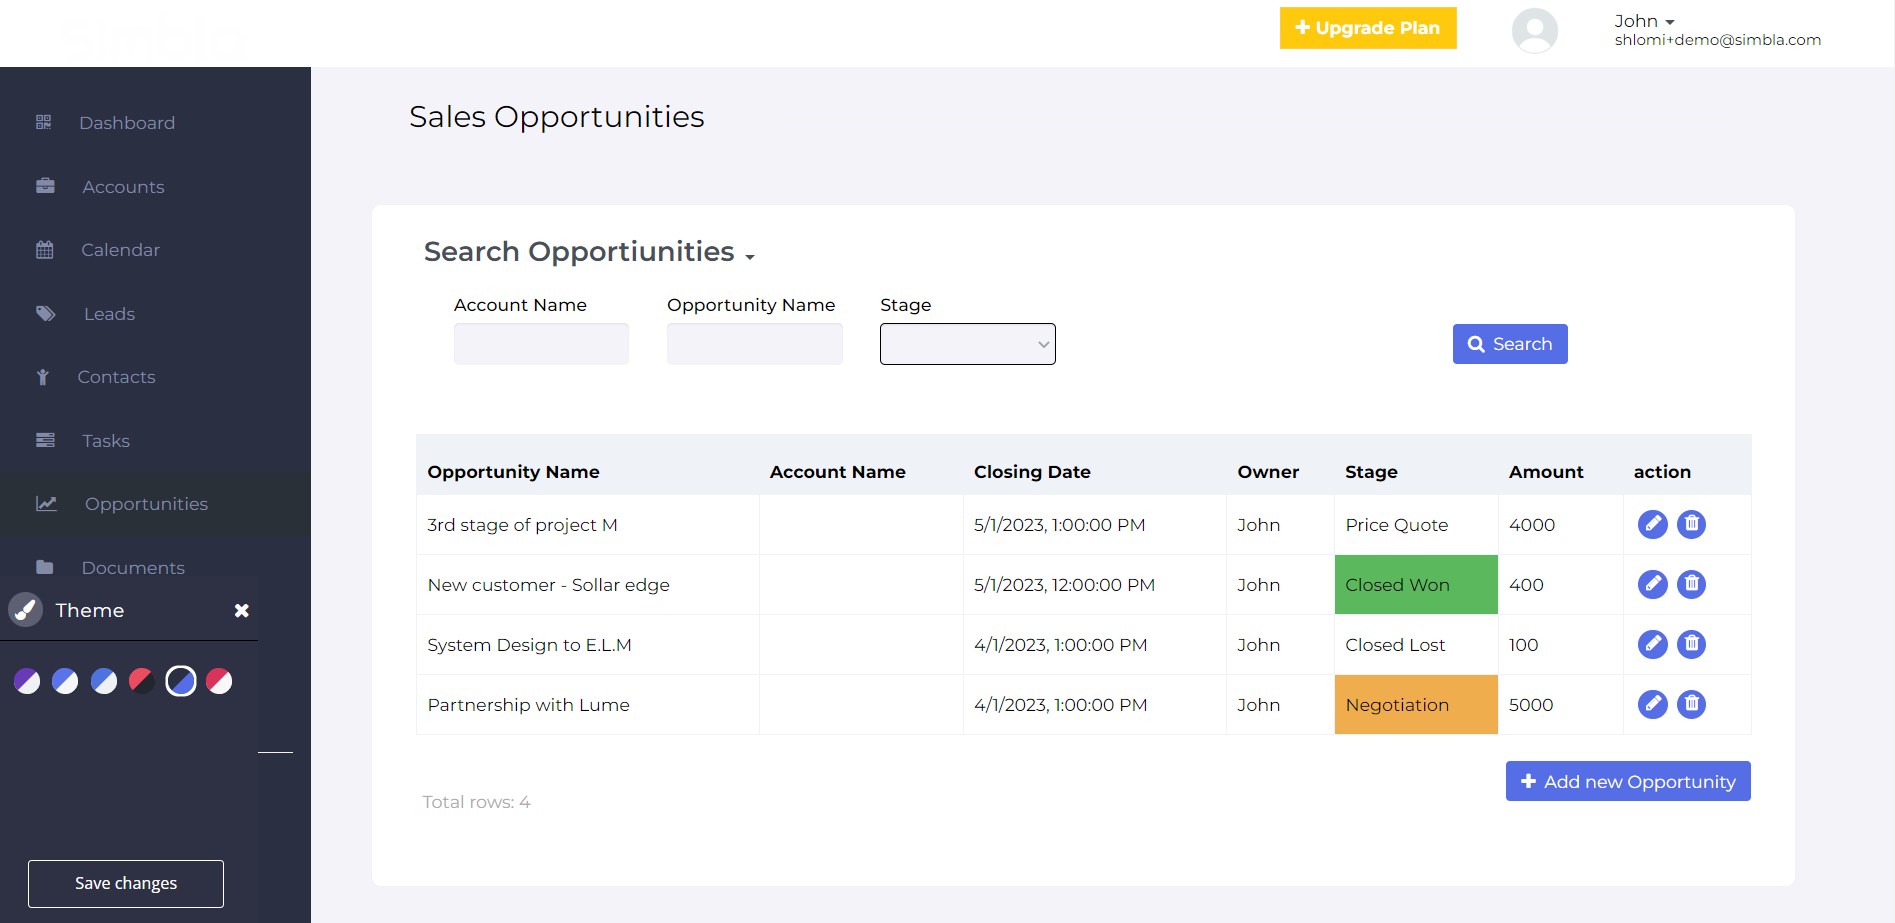Go to Tasks page
This screenshot has height=923, width=1895.
click(106, 441)
